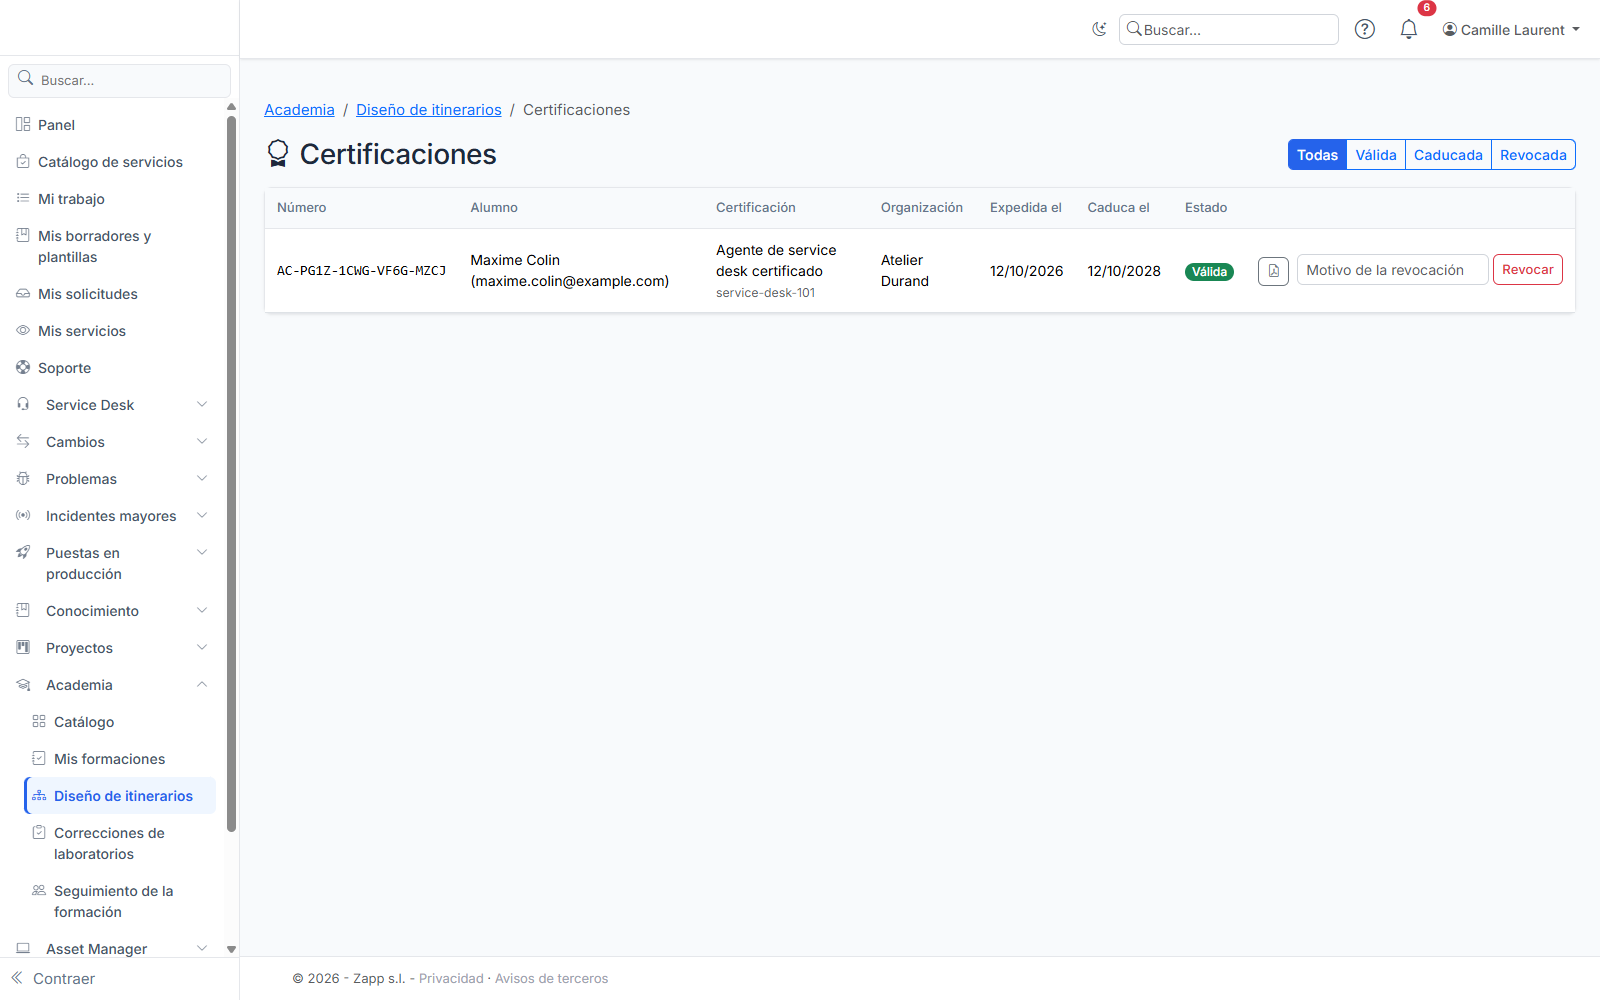The image size is (1600, 1000).
Task: Open Catálogo under Academia
Action: 120,722
